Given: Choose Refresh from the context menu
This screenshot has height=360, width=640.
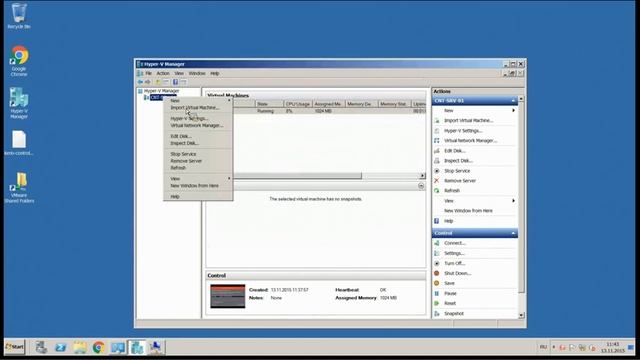Looking at the screenshot, I should [x=198, y=168].
